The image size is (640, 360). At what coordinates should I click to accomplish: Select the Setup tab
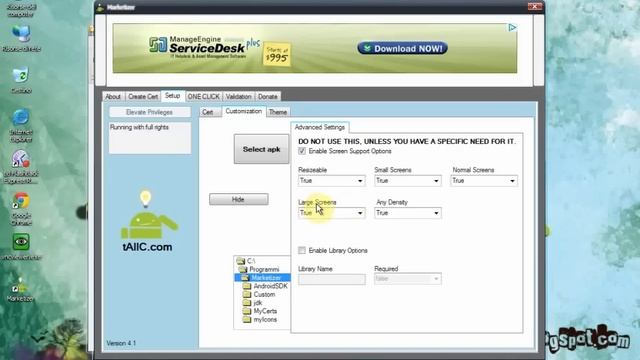pyautogui.click(x=173, y=96)
